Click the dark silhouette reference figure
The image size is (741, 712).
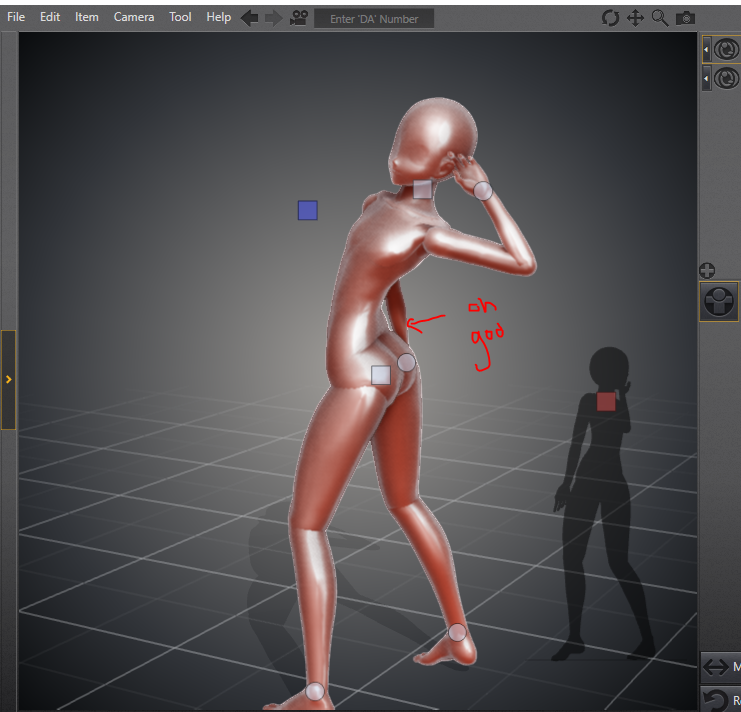pyautogui.click(x=603, y=504)
